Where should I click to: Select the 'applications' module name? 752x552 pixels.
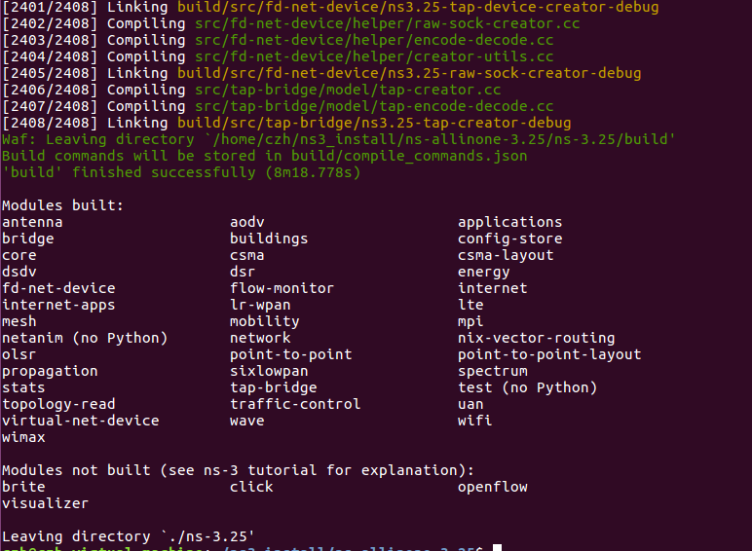(510, 222)
